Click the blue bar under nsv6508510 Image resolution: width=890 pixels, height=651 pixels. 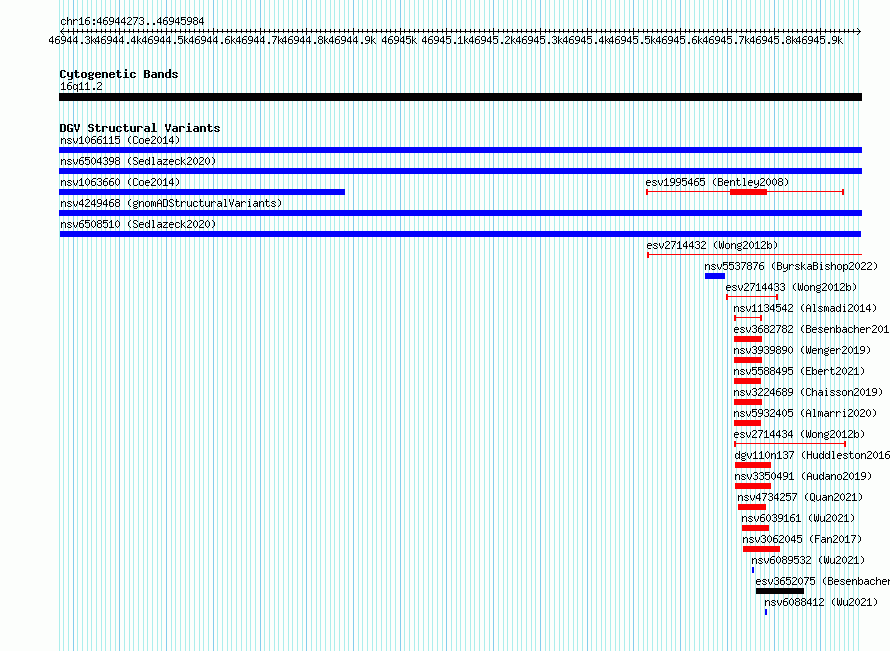coord(460,234)
